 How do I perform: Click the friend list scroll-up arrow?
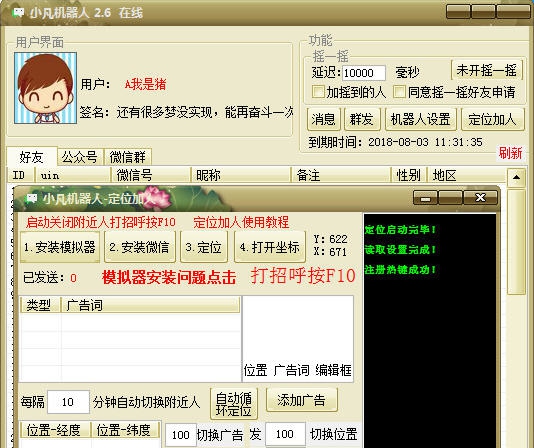click(x=516, y=177)
